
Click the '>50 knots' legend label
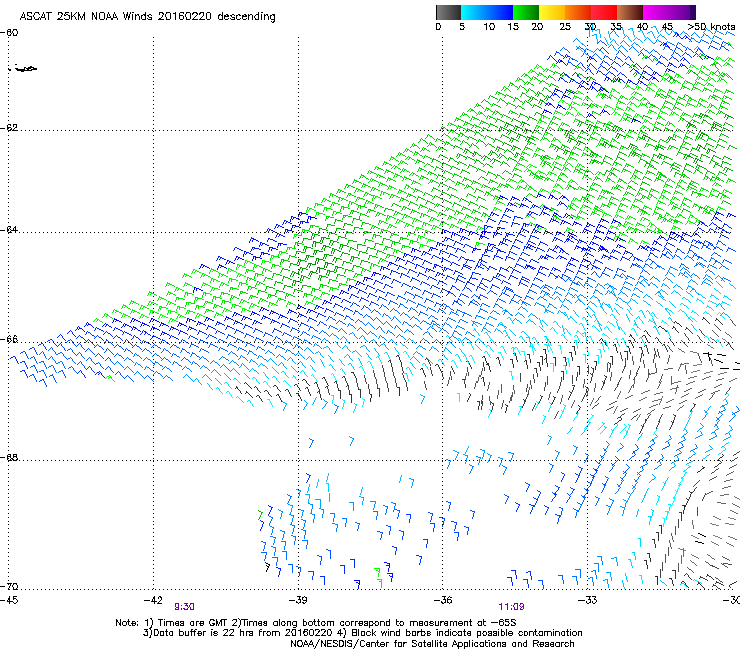(x=711, y=27)
